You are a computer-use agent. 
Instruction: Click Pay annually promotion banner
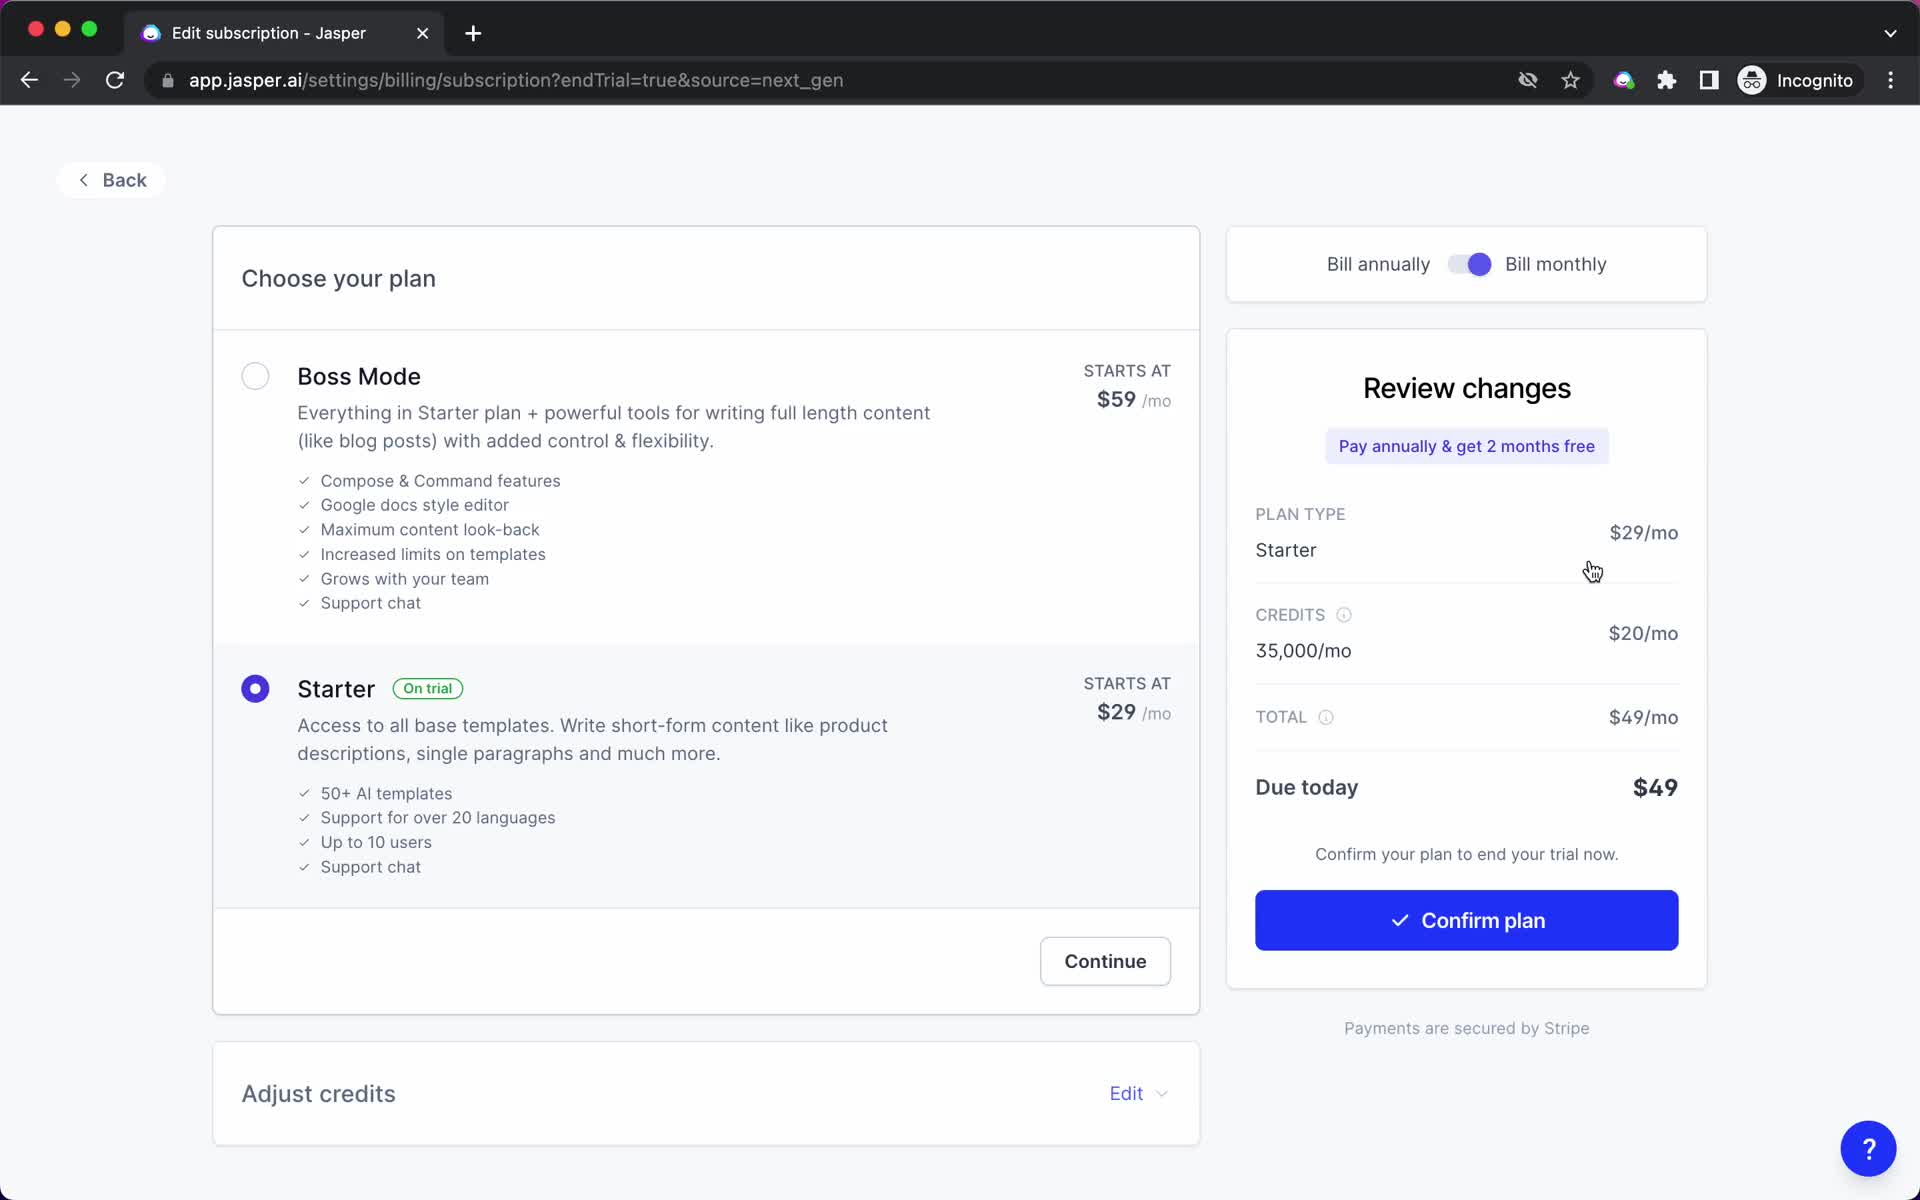(x=1467, y=445)
